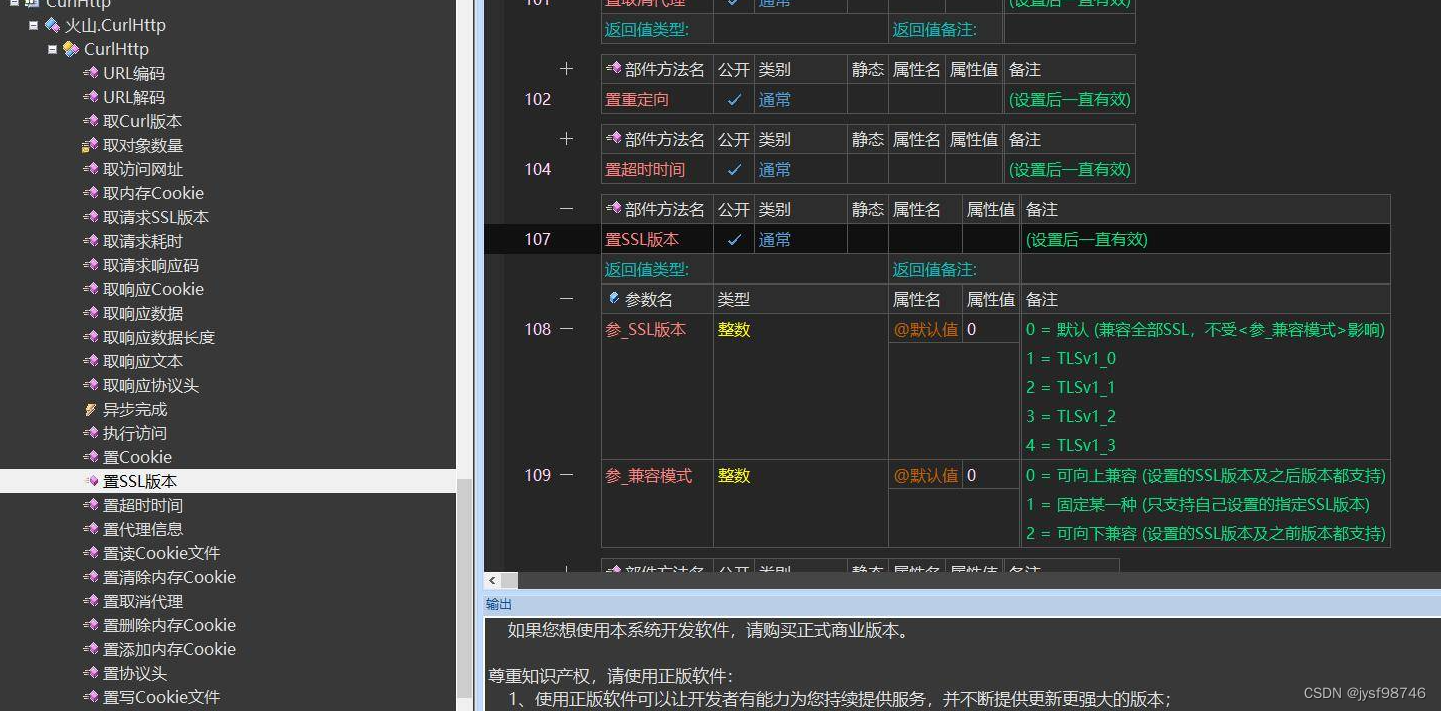Click the 取请求响应码 method icon
This screenshot has width=1442, height=711.
(90, 265)
